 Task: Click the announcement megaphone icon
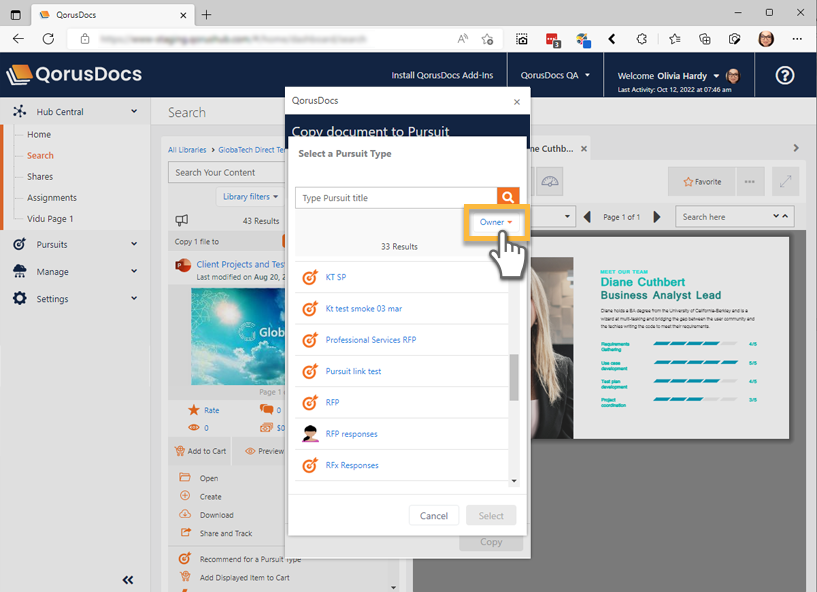click(181, 220)
